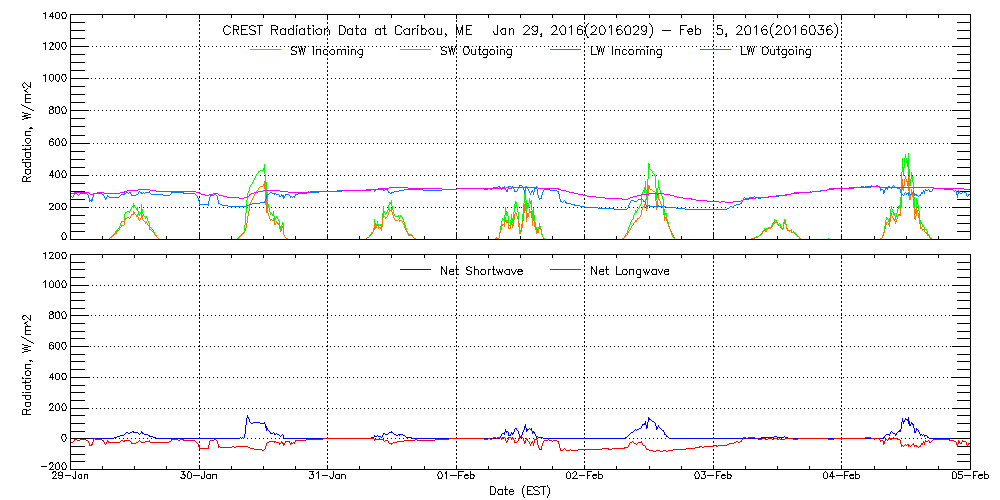Select the 04-Feb date on the x-axis
The image size is (1000, 500).
pyautogui.click(x=842, y=477)
